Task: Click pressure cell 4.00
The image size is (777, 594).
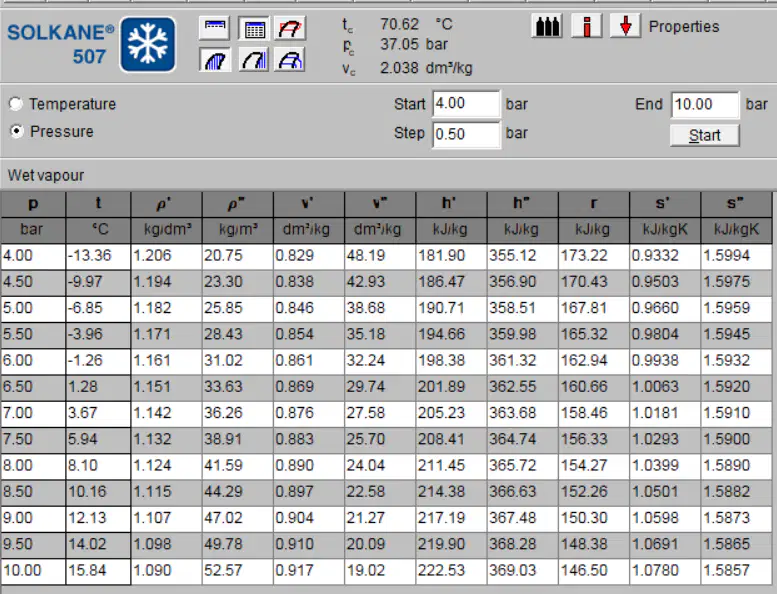Action: click(33, 256)
